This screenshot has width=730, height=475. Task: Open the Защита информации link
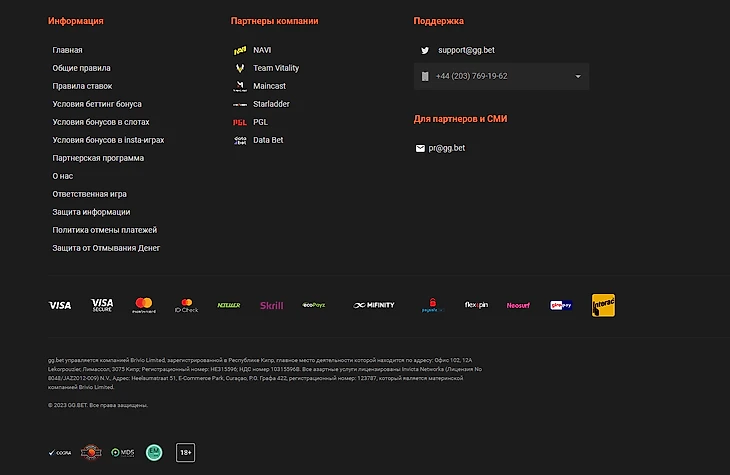point(91,212)
